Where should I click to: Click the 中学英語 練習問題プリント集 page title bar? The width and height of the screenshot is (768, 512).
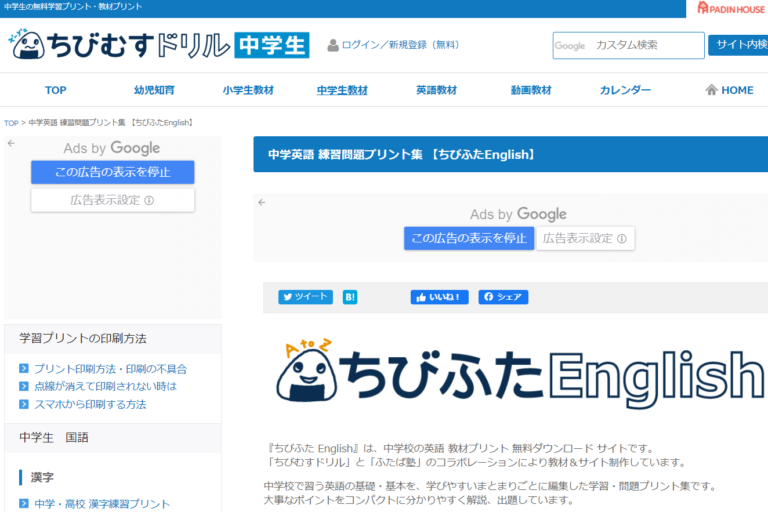510,155
